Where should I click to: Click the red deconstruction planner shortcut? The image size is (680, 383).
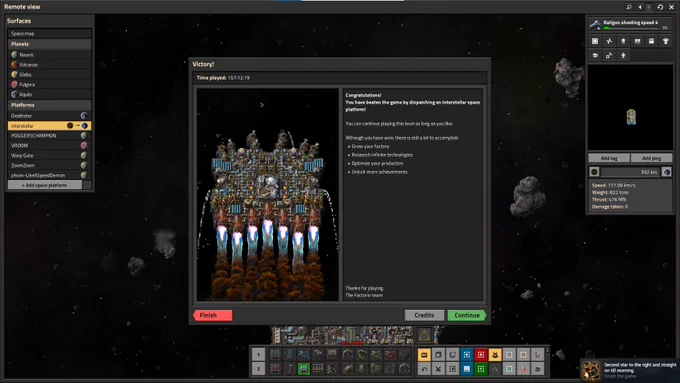click(481, 355)
